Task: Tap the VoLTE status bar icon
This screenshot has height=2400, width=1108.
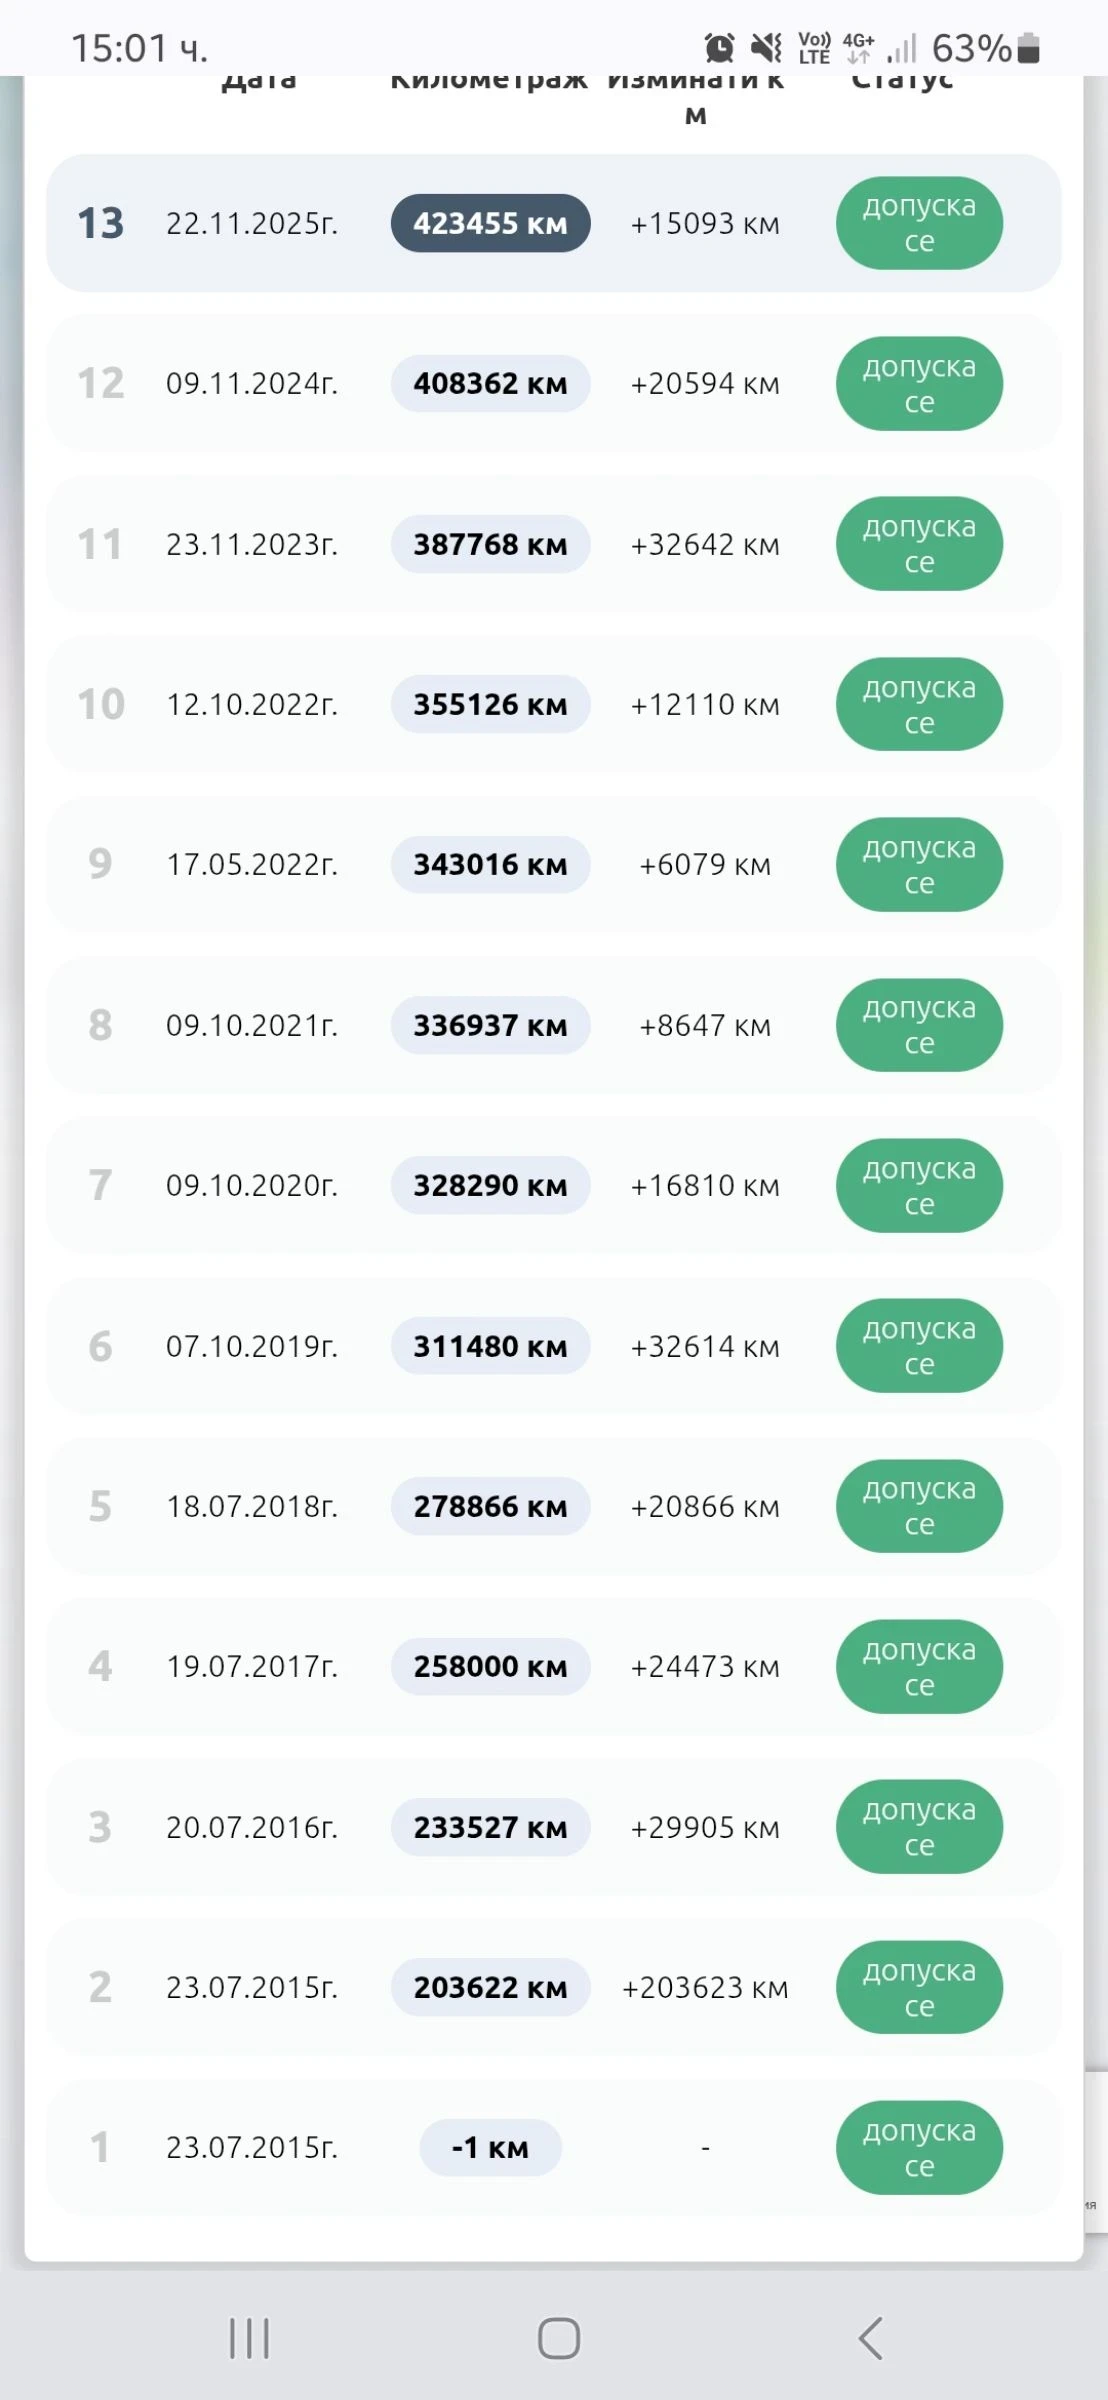Action: pyautogui.click(x=814, y=47)
